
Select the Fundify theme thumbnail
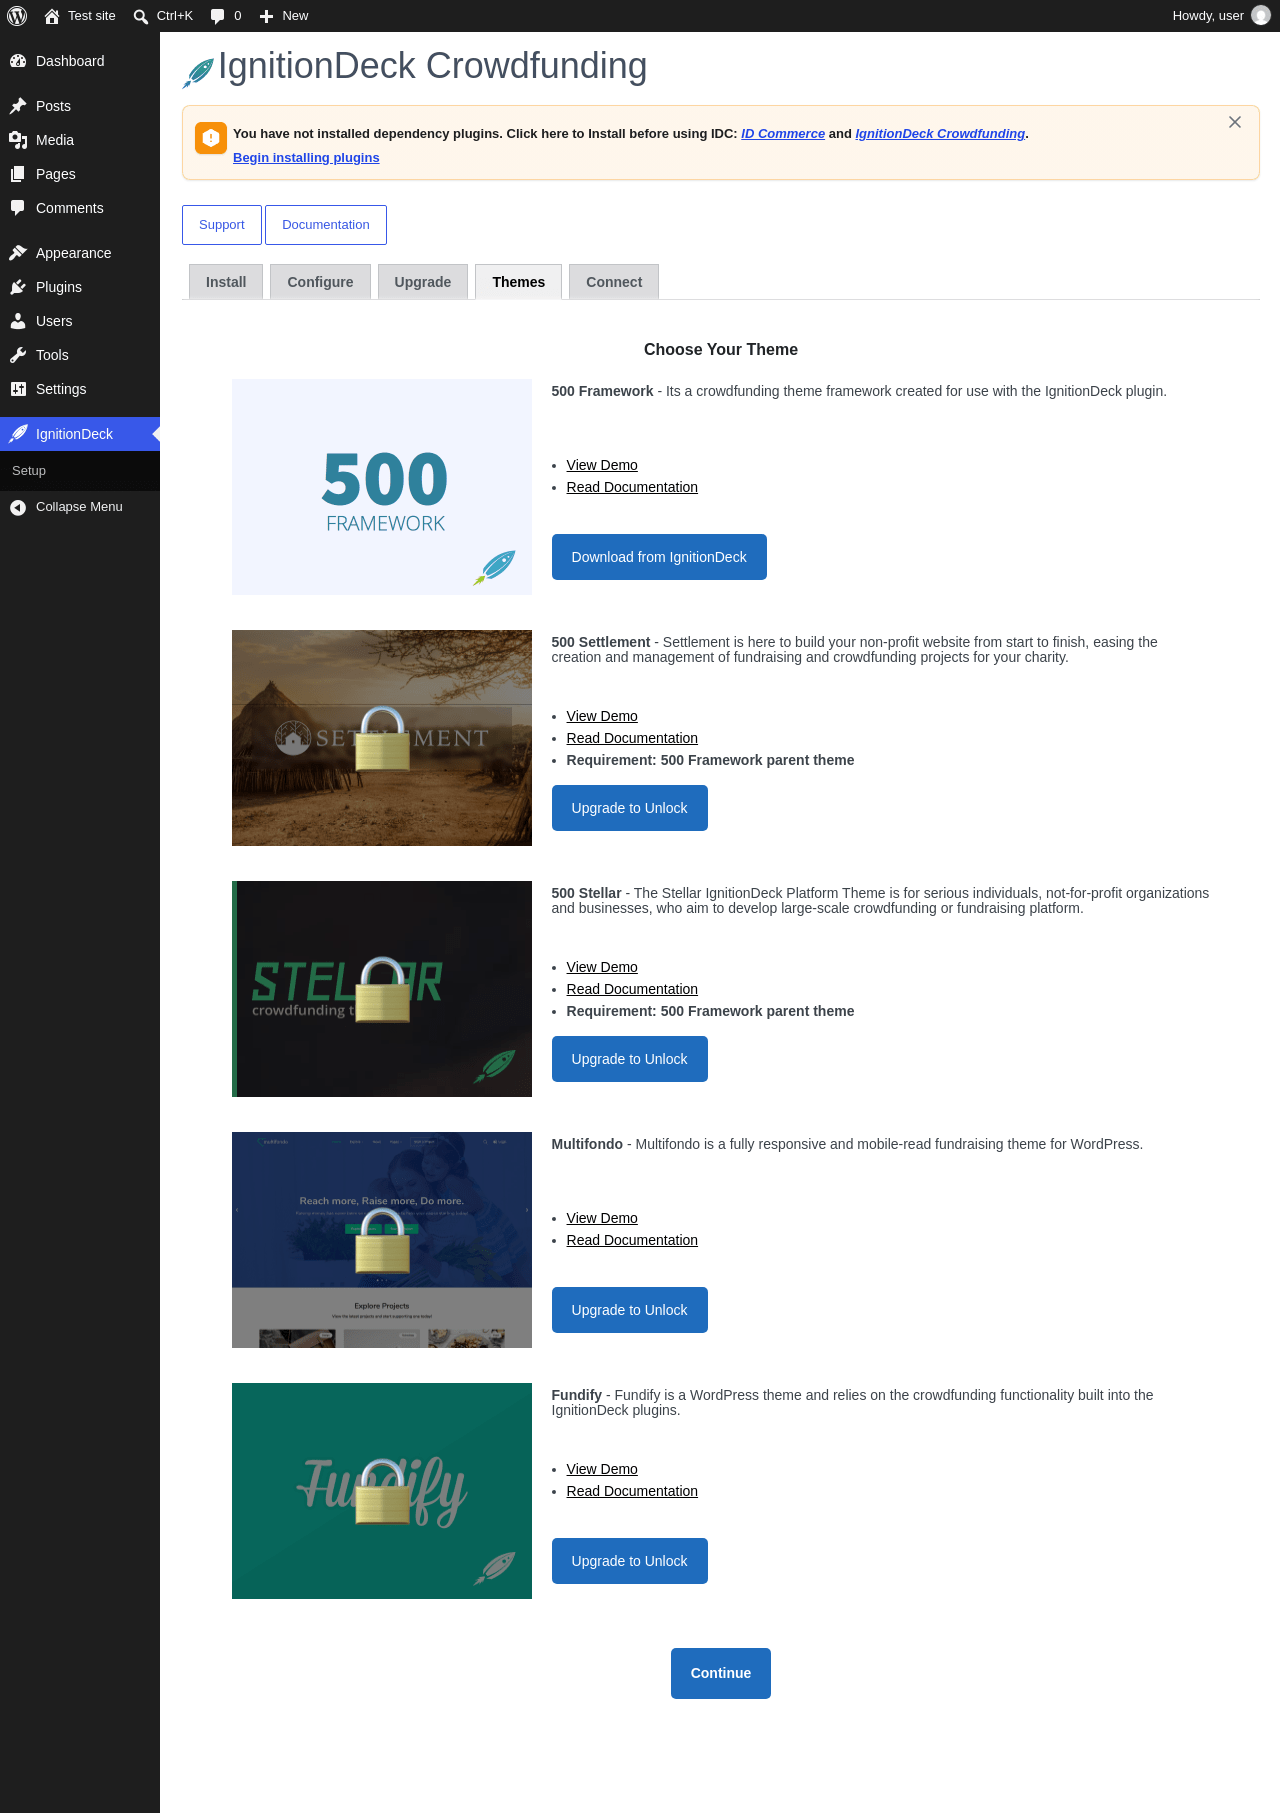382,1491
